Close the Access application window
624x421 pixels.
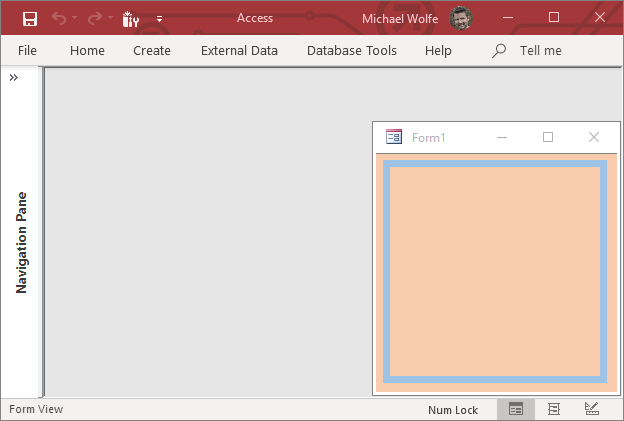coord(600,17)
